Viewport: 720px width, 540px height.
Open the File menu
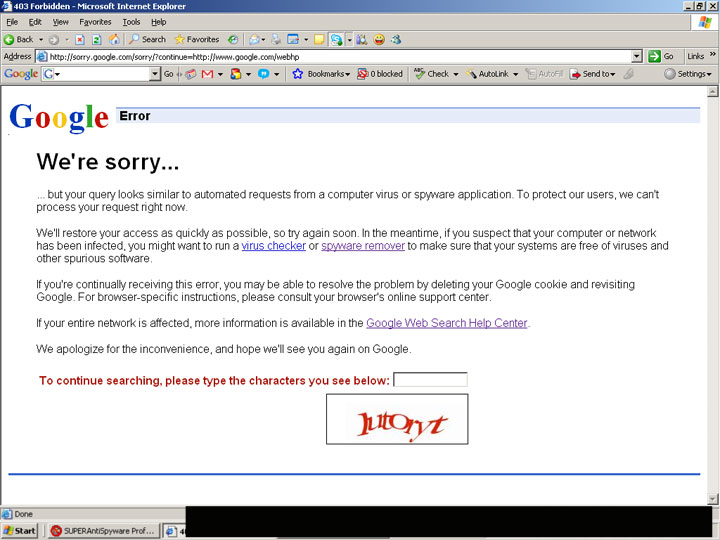[x=12, y=22]
